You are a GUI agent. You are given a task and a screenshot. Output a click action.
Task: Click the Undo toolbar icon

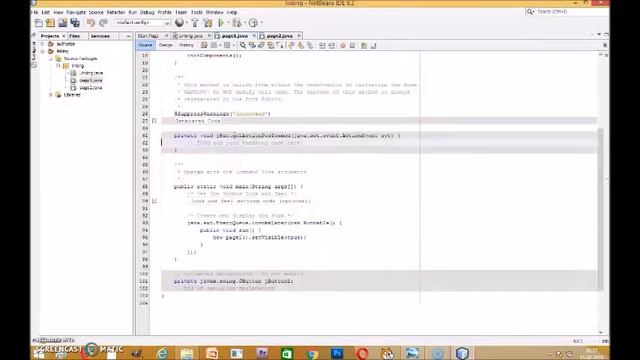point(91,23)
